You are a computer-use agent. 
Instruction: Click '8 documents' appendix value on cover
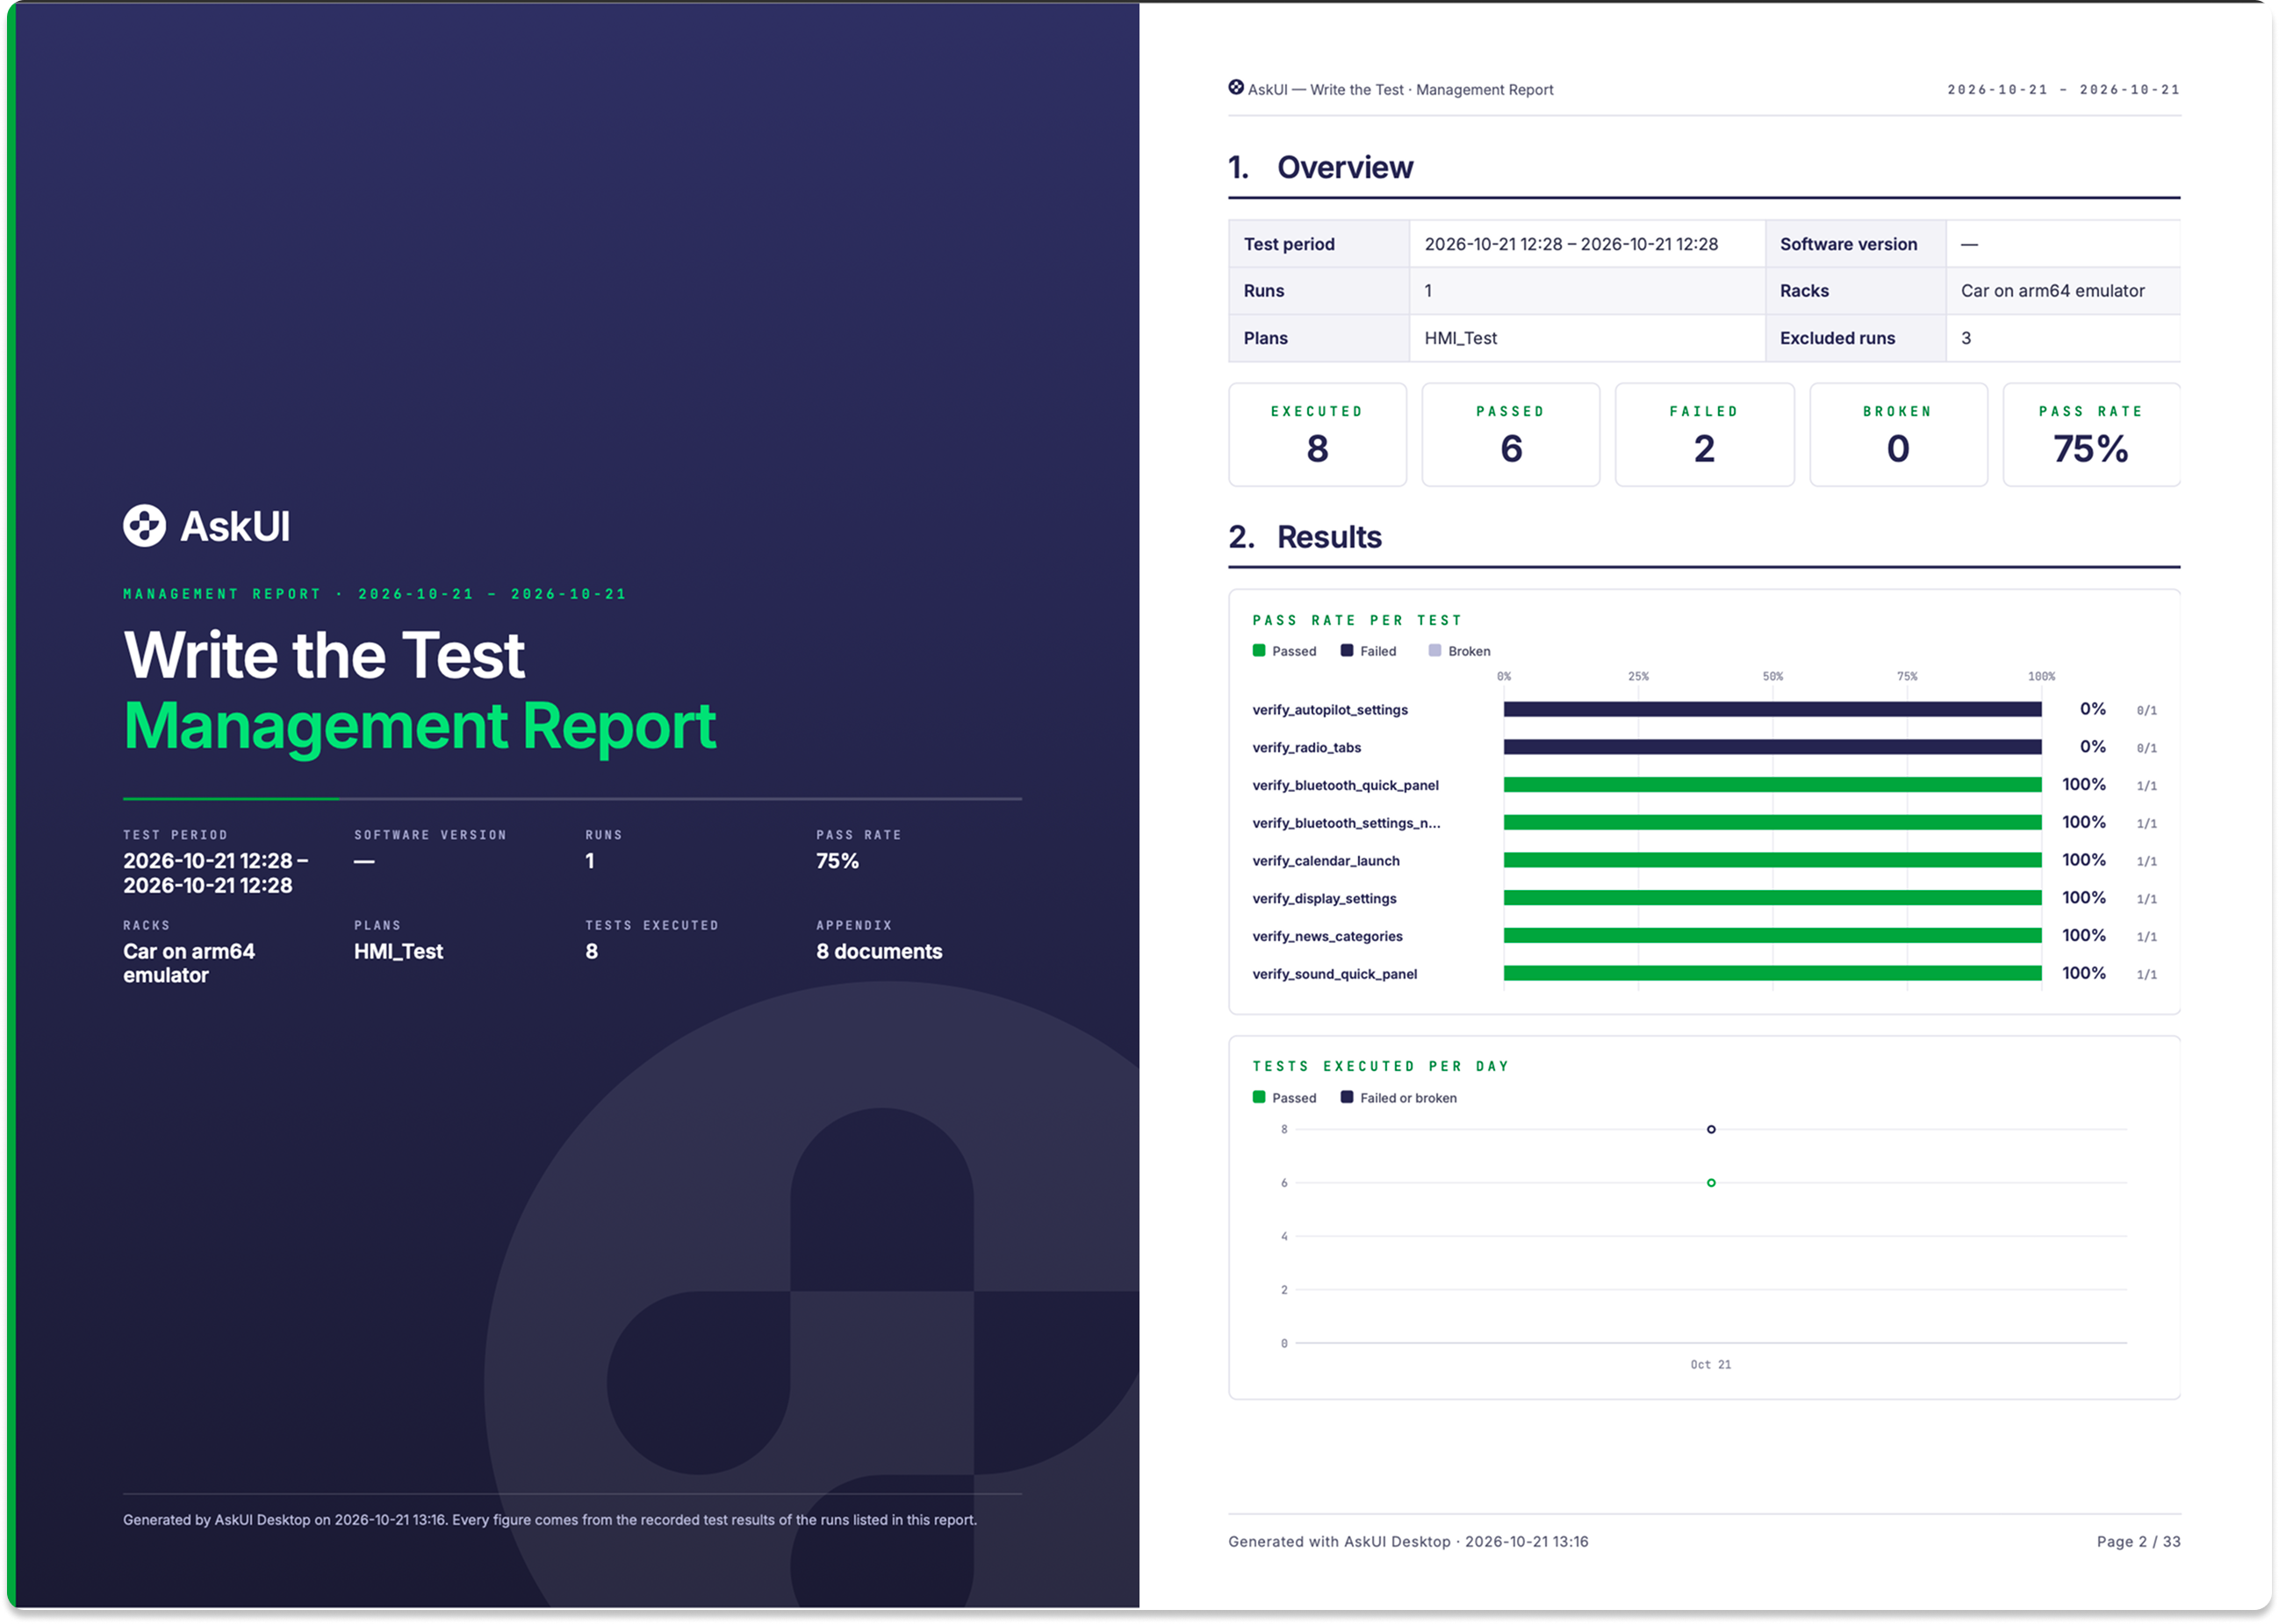pyautogui.click(x=879, y=951)
